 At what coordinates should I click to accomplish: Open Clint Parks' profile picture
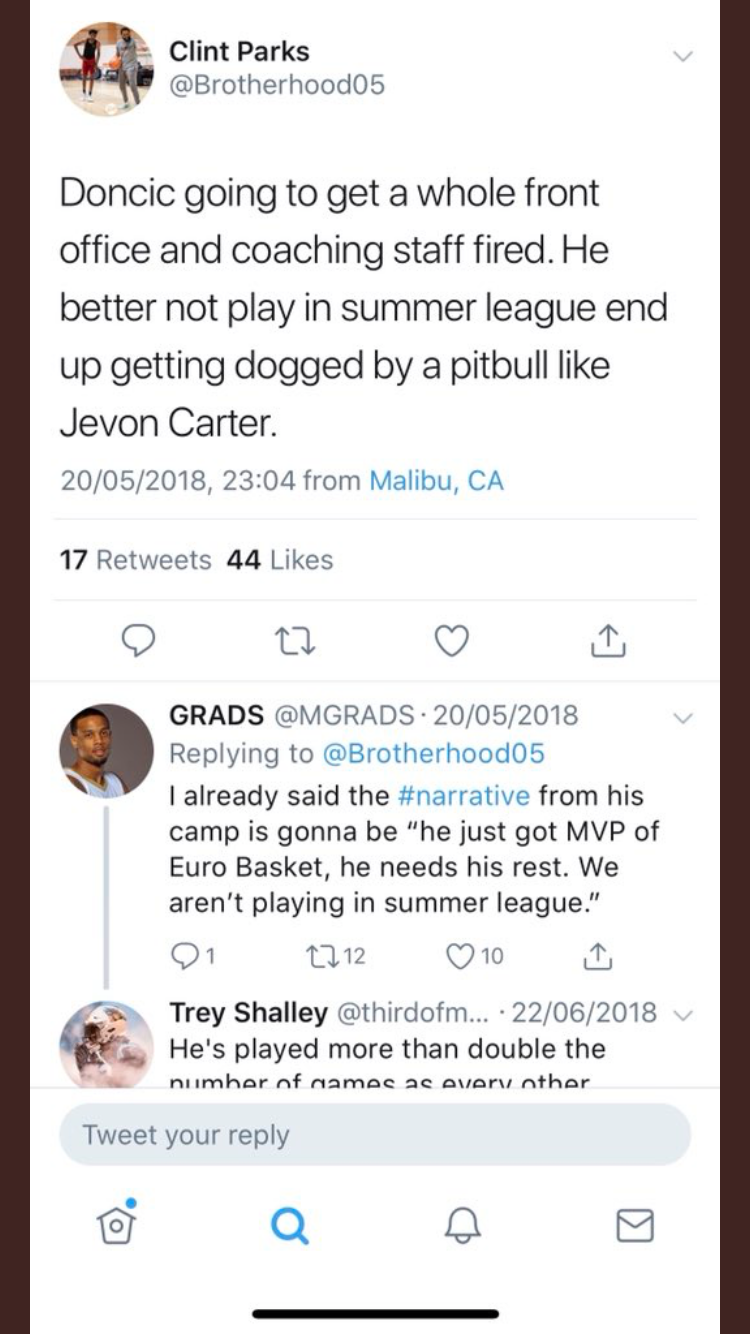click(x=107, y=69)
